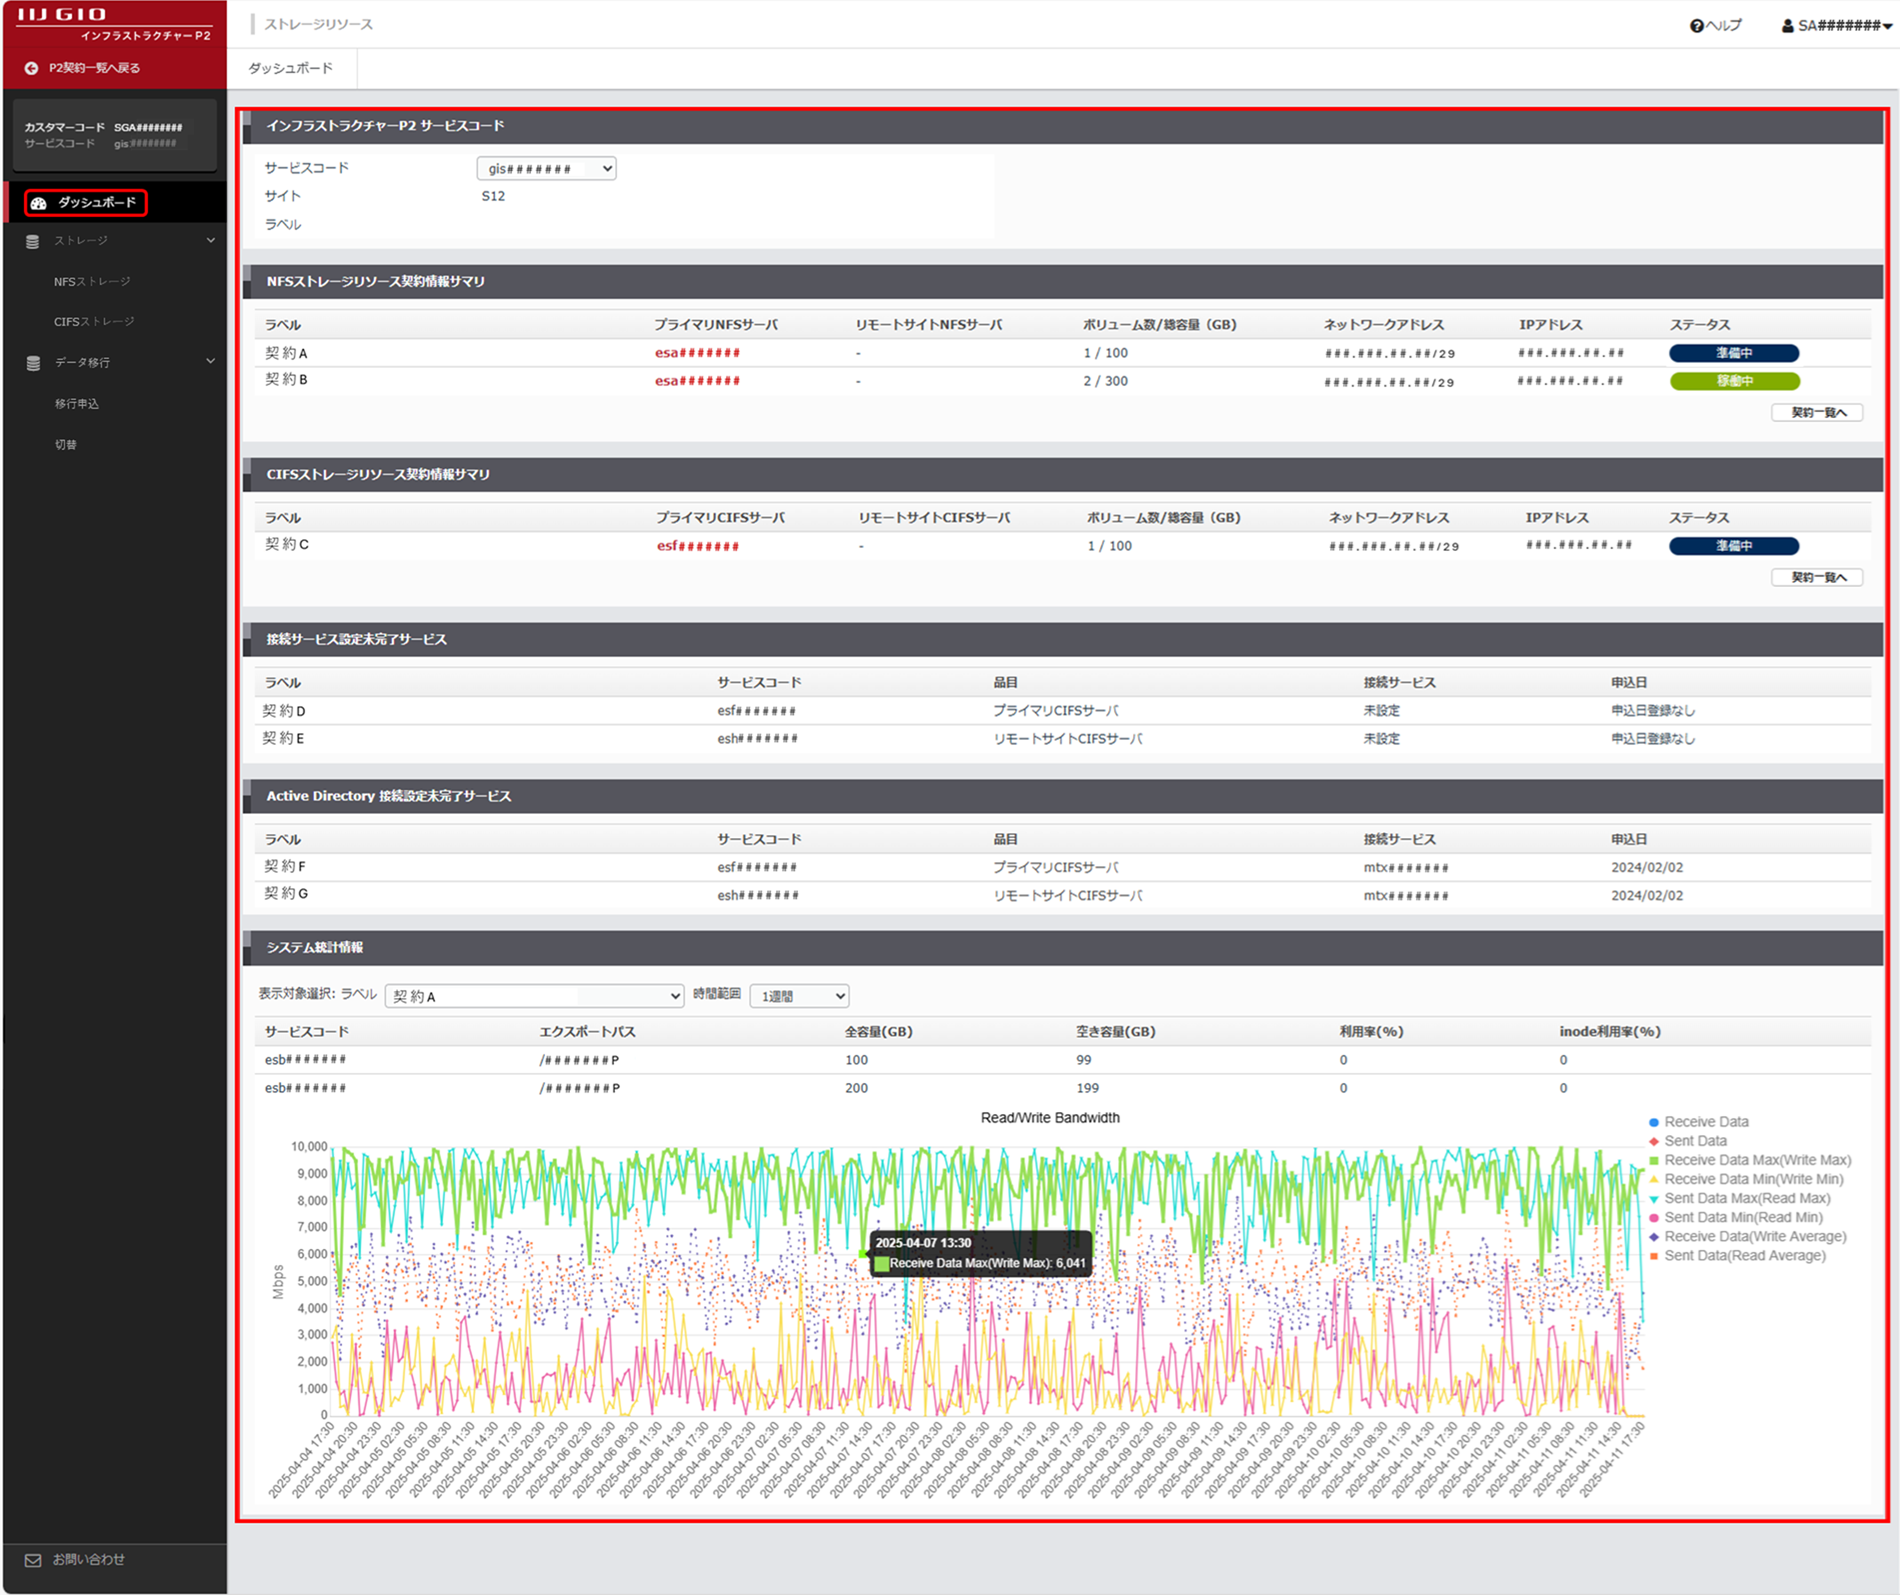Click the IIJ GIO logo
The height and width of the screenshot is (1595, 1900).
tap(63, 14)
